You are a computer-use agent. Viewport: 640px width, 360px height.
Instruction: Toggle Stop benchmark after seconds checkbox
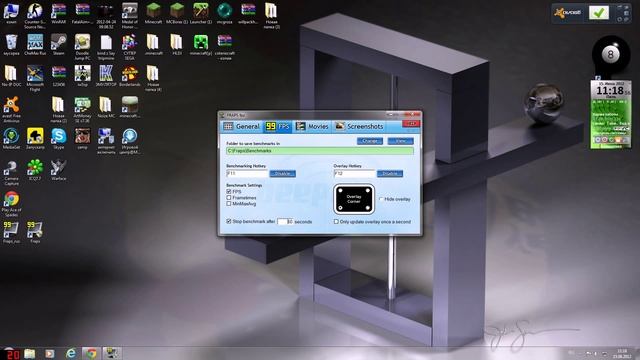click(229, 221)
